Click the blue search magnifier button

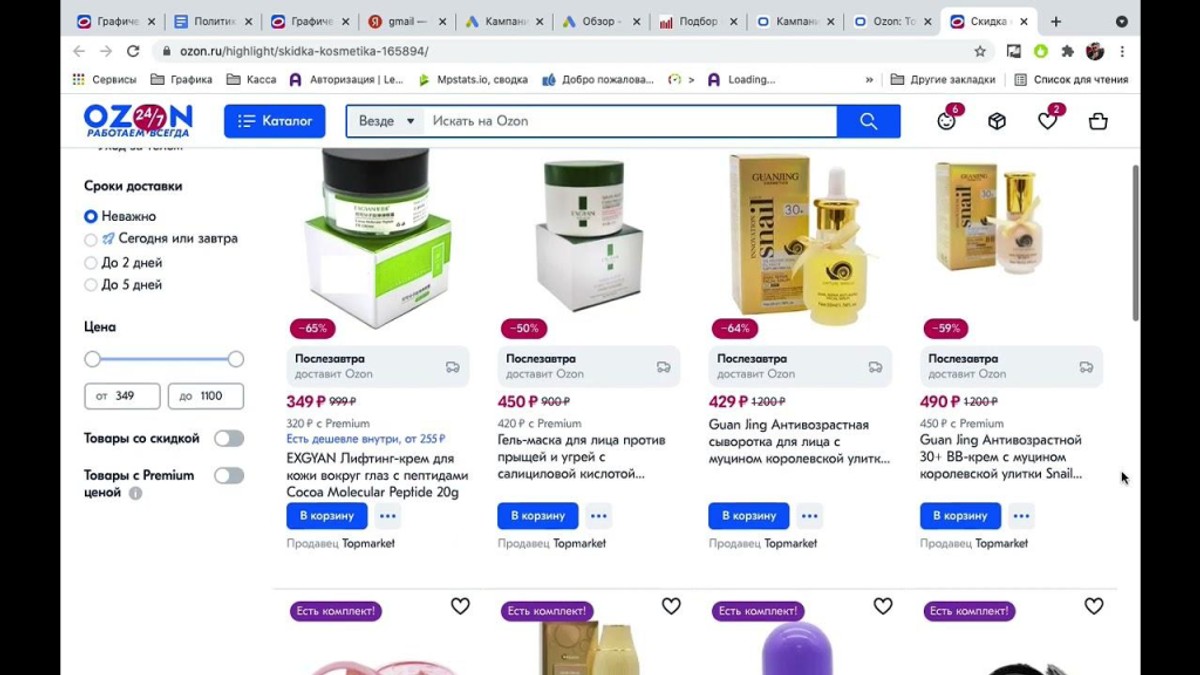click(868, 121)
